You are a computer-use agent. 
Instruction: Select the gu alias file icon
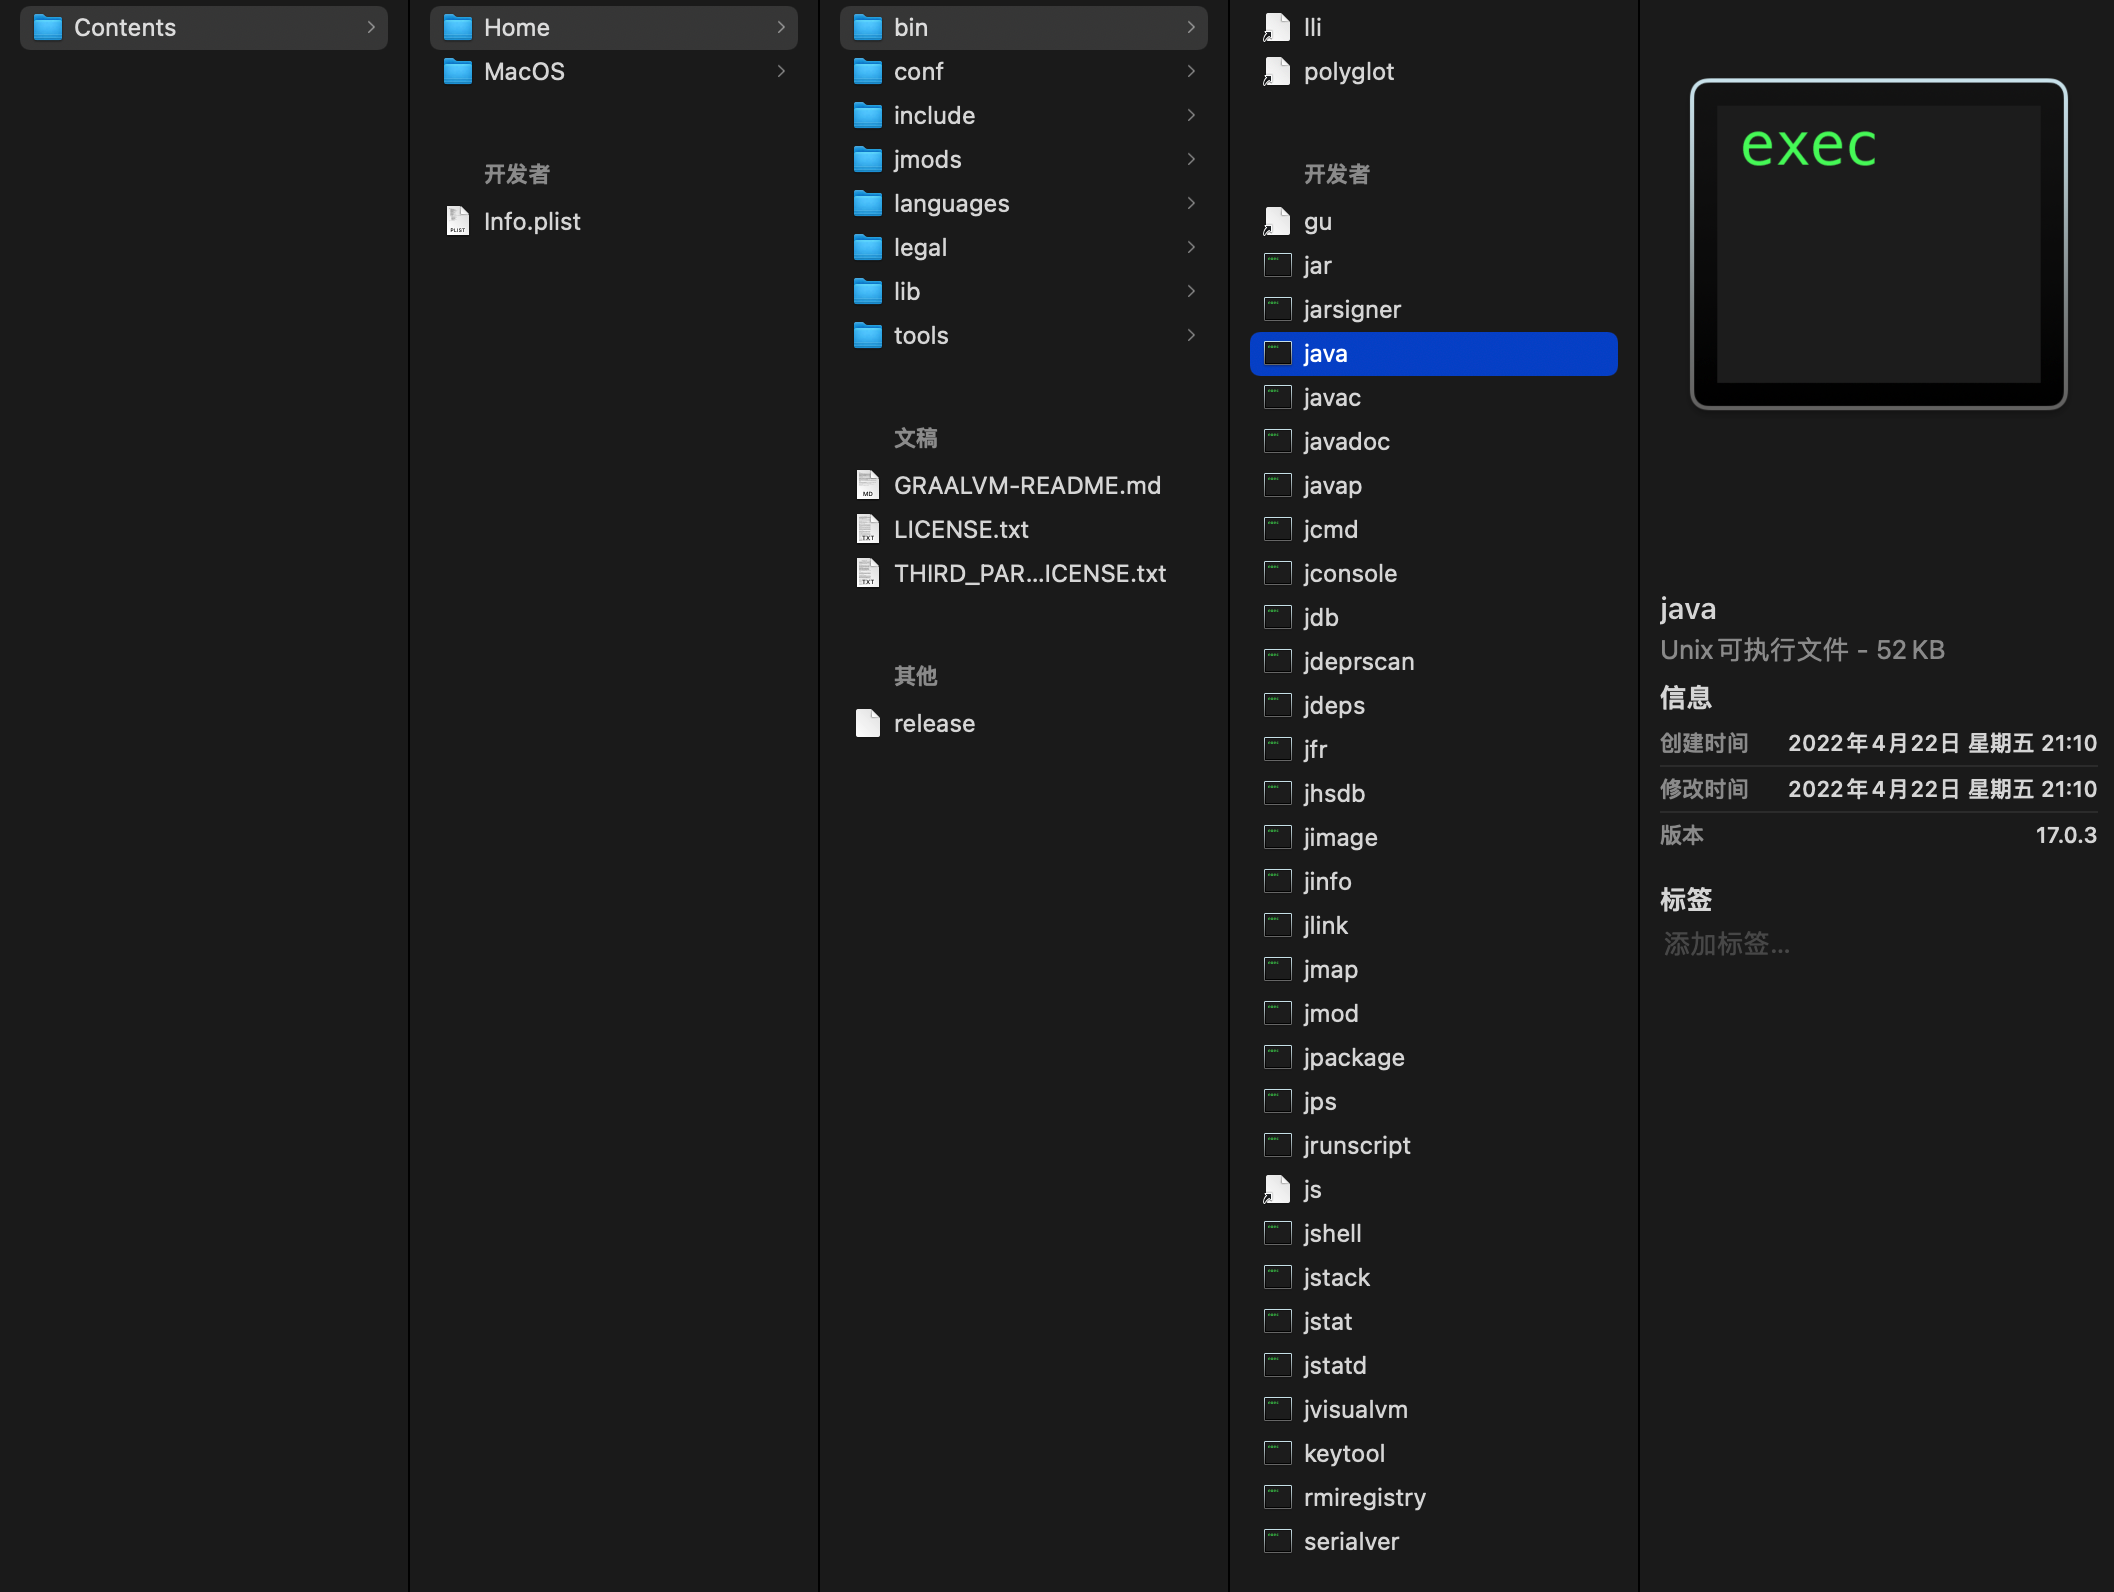(1277, 221)
